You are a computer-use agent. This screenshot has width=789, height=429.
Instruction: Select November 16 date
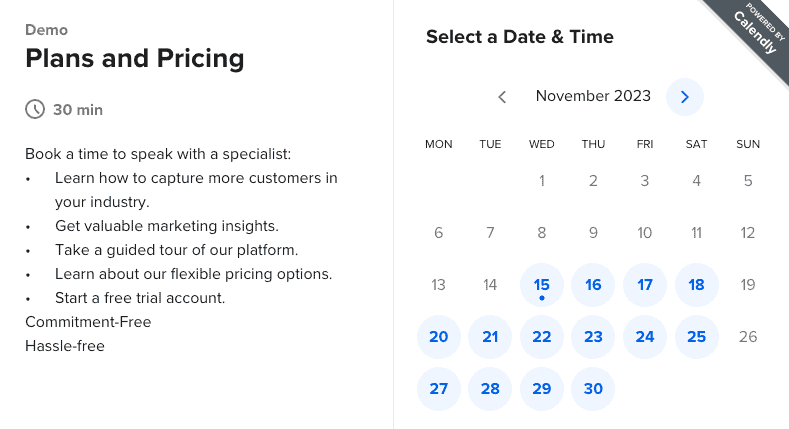pos(593,285)
